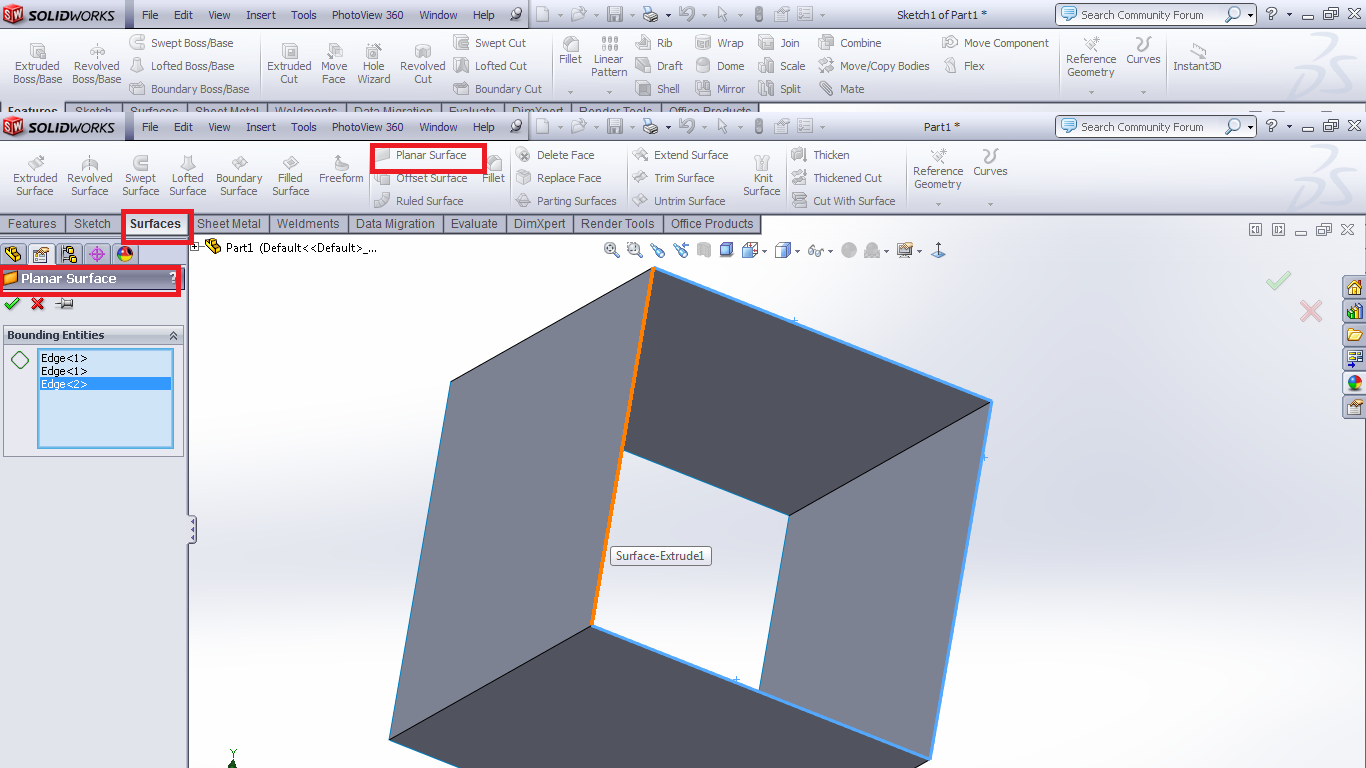Select the Knit Surface tool
The image size is (1366, 768).
click(x=761, y=176)
